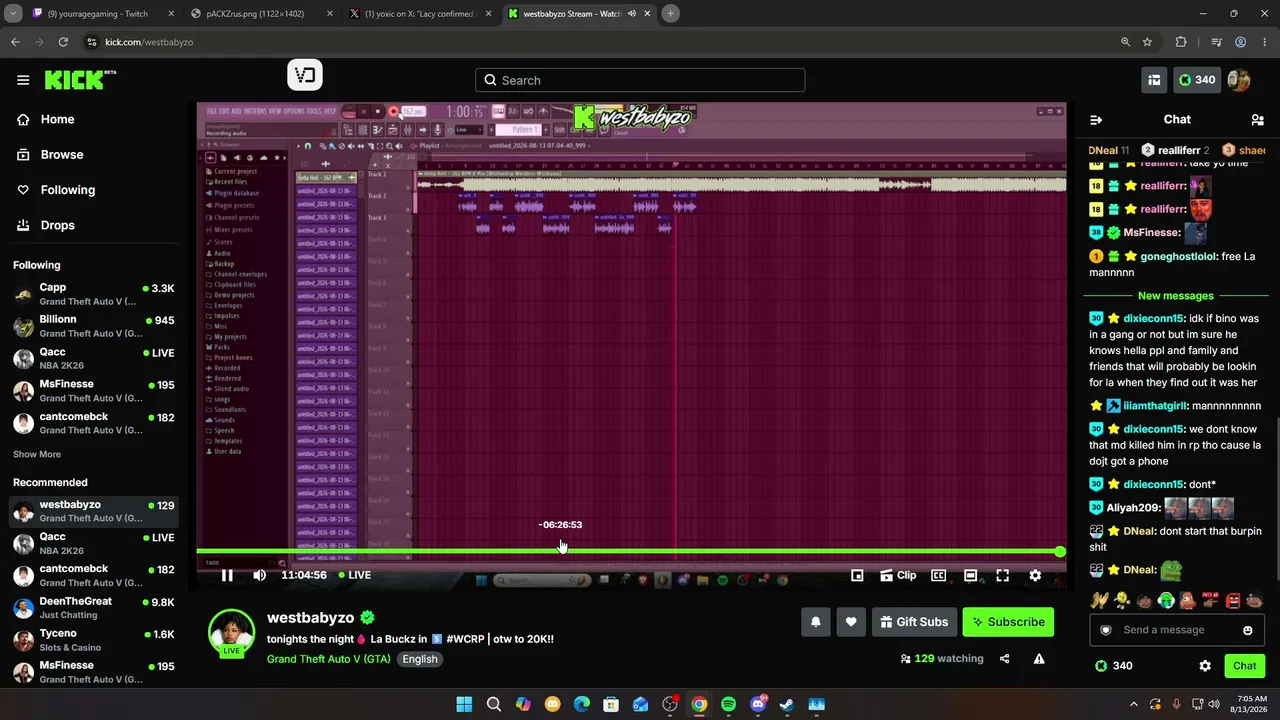
Task: Expand the Show More following list
Action: [37, 454]
